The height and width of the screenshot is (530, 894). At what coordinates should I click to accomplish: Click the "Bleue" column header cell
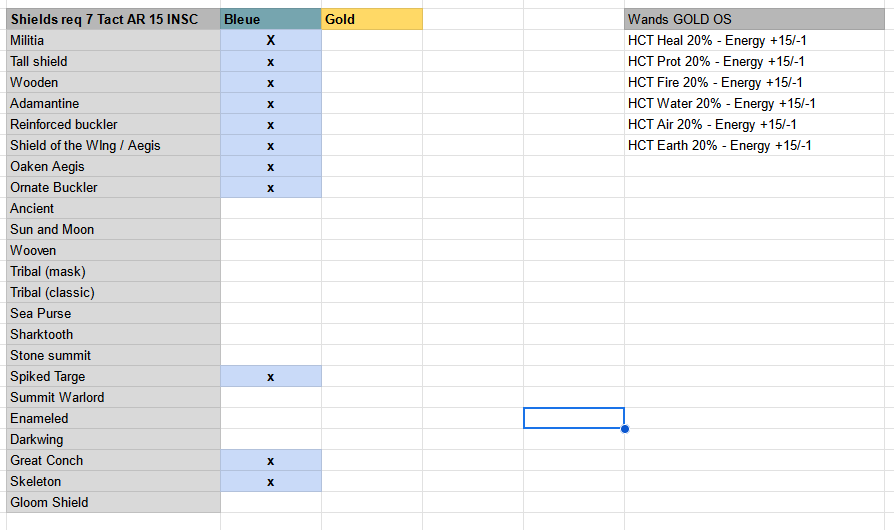[x=270, y=19]
